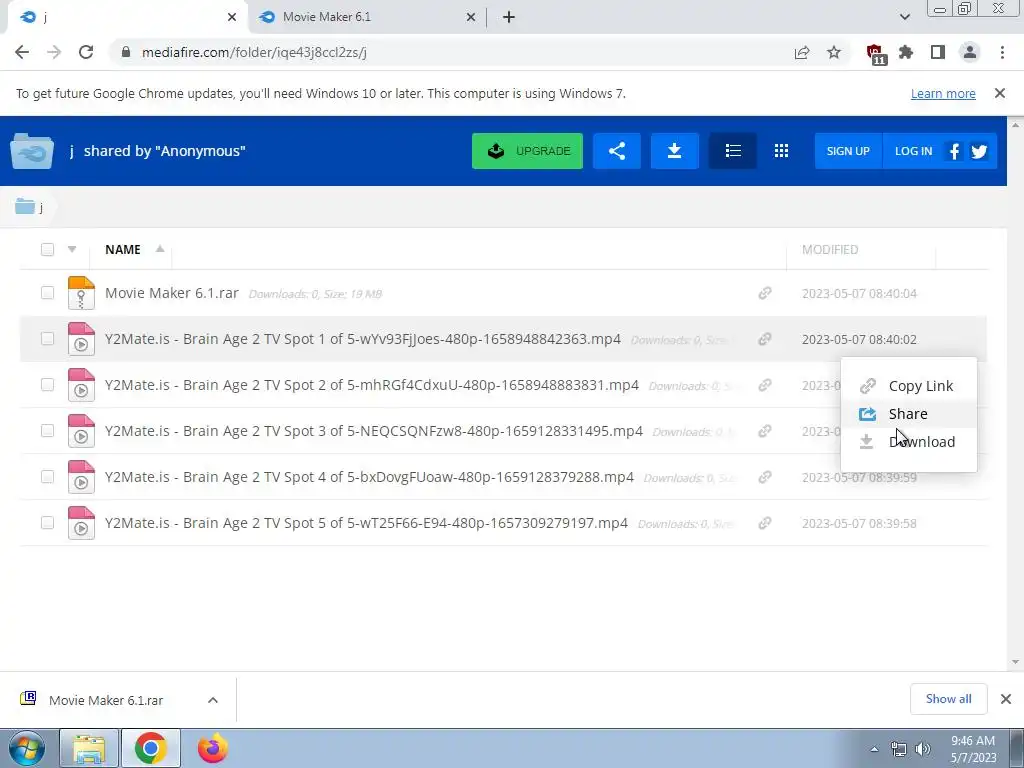Viewport: 1024px width, 768px height.
Task: Click video file icon of TV Spot 5
Action: coord(81,523)
